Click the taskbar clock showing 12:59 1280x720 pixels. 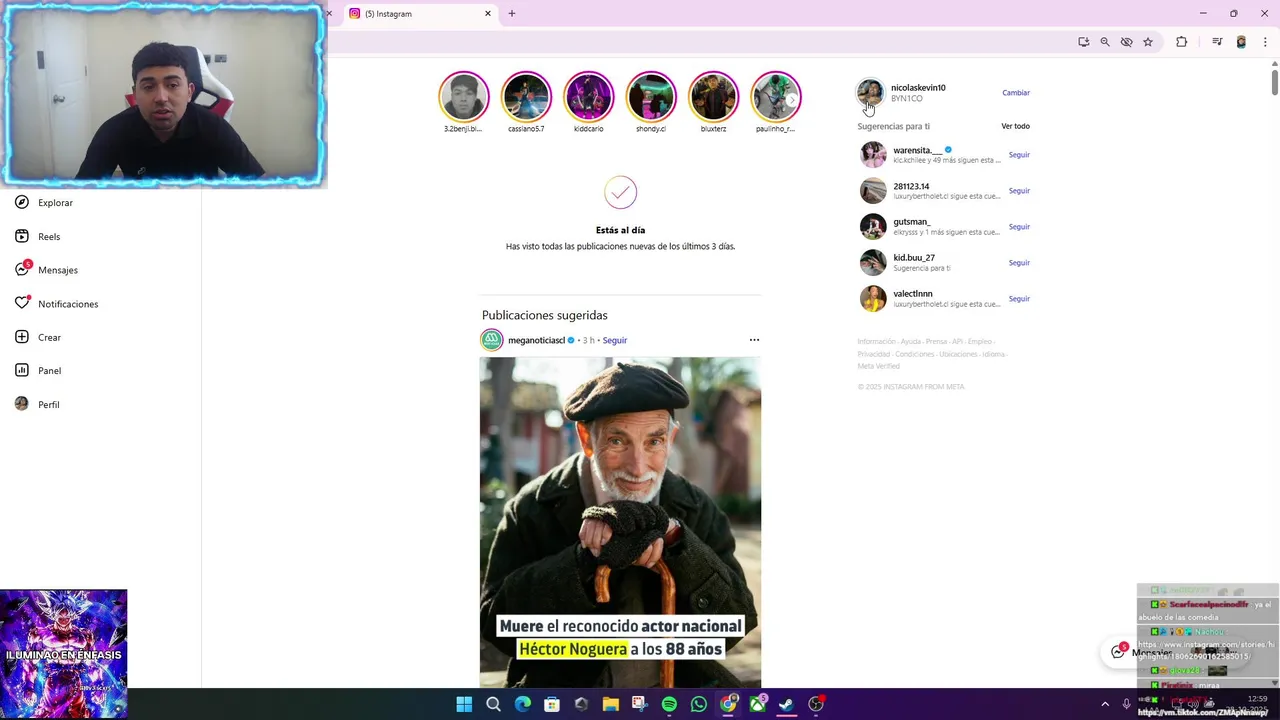click(1257, 699)
